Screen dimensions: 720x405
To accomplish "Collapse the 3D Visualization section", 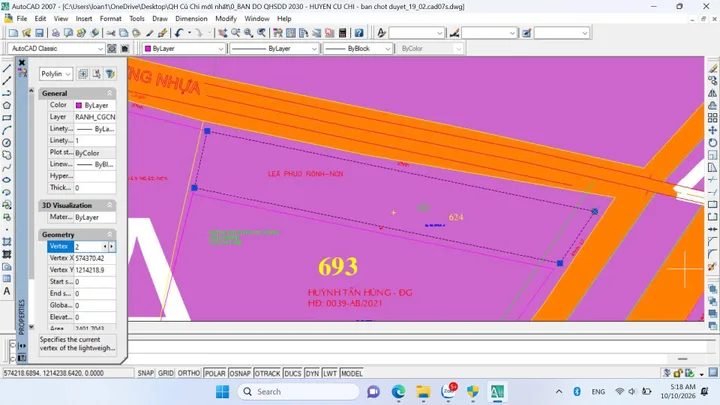I will coord(109,205).
